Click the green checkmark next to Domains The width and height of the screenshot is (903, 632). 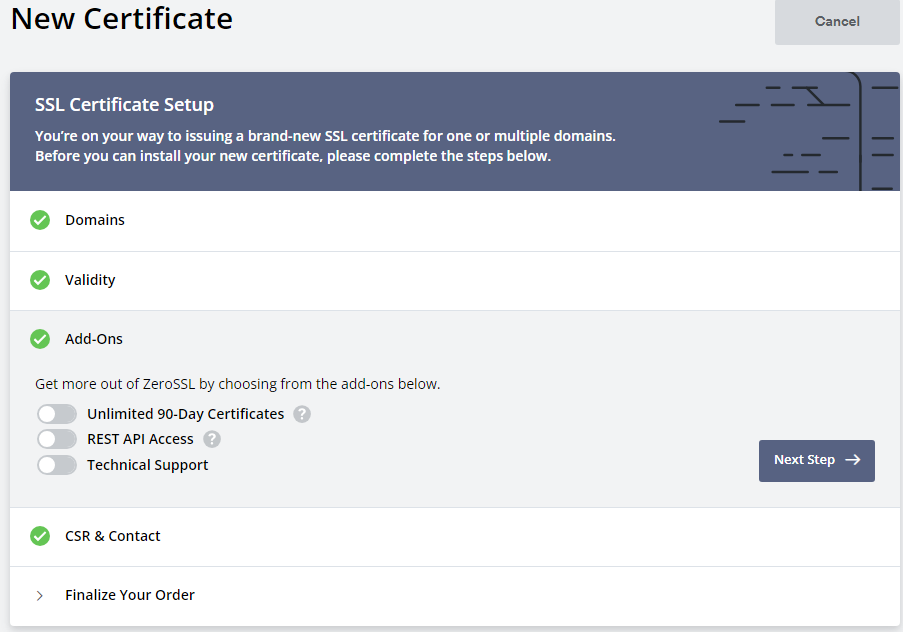(x=40, y=220)
